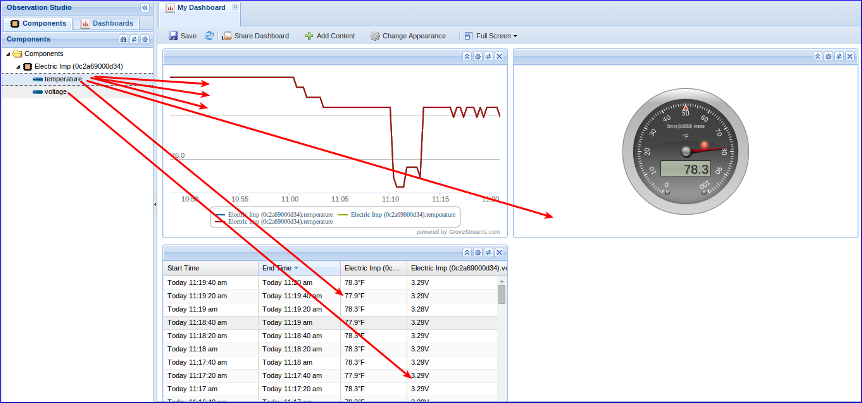Open the GroveStreams.com link under chart
The height and width of the screenshot is (403, 862).
tap(474, 230)
